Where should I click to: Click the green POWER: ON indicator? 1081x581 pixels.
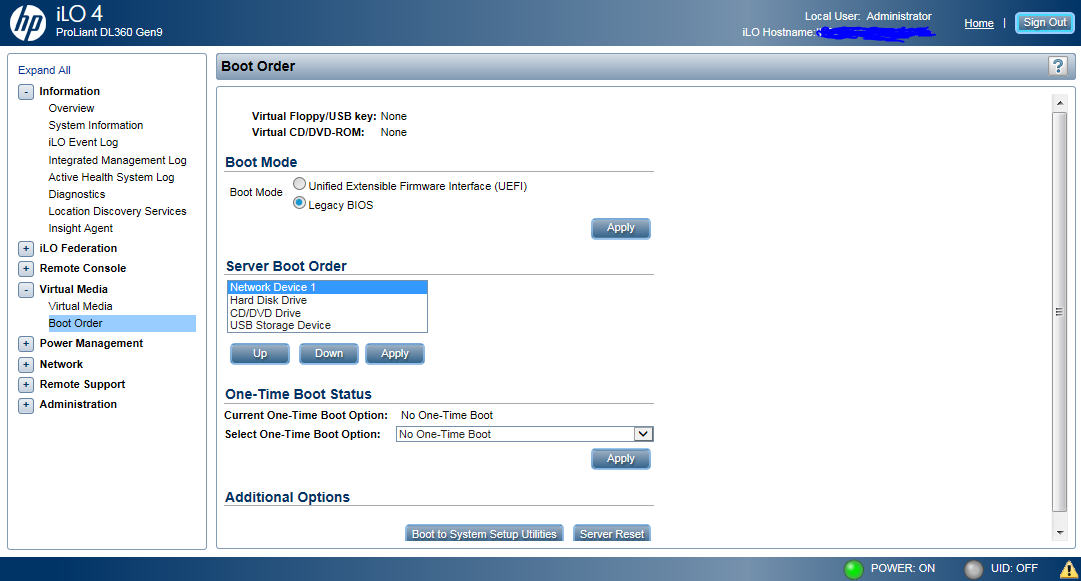853,569
